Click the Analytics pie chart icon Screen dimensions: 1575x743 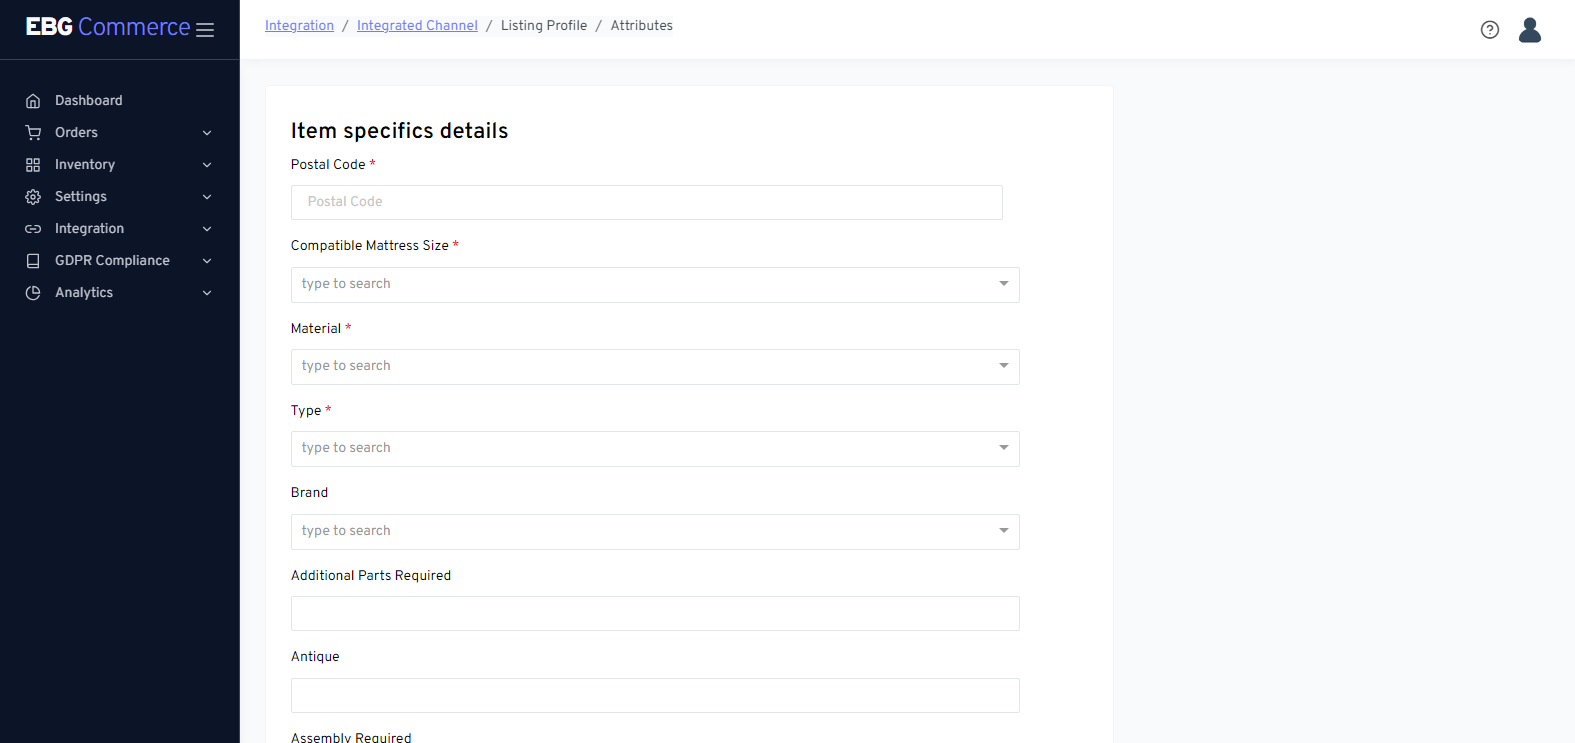(x=33, y=293)
